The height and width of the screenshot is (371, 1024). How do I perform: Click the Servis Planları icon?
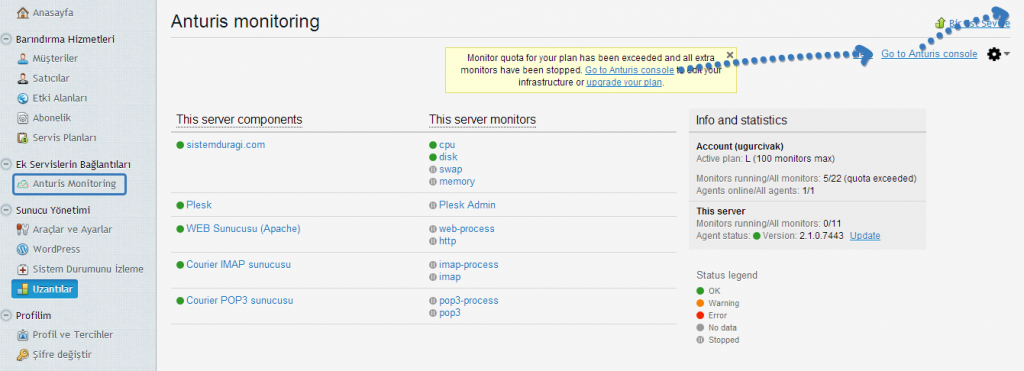(22, 138)
